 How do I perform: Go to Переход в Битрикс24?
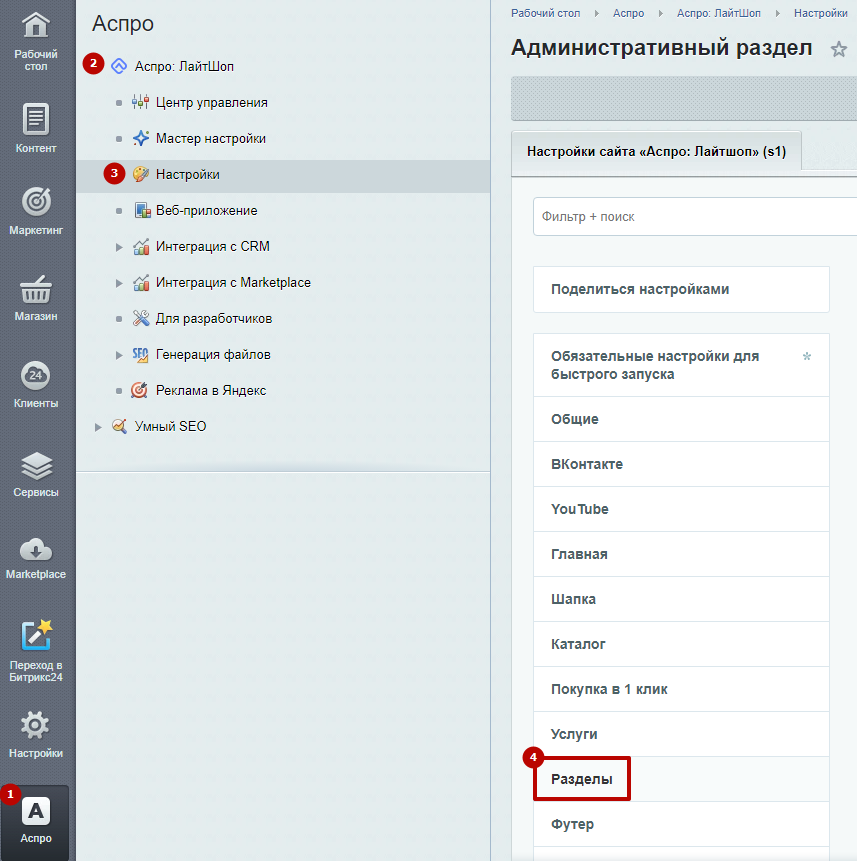36,651
